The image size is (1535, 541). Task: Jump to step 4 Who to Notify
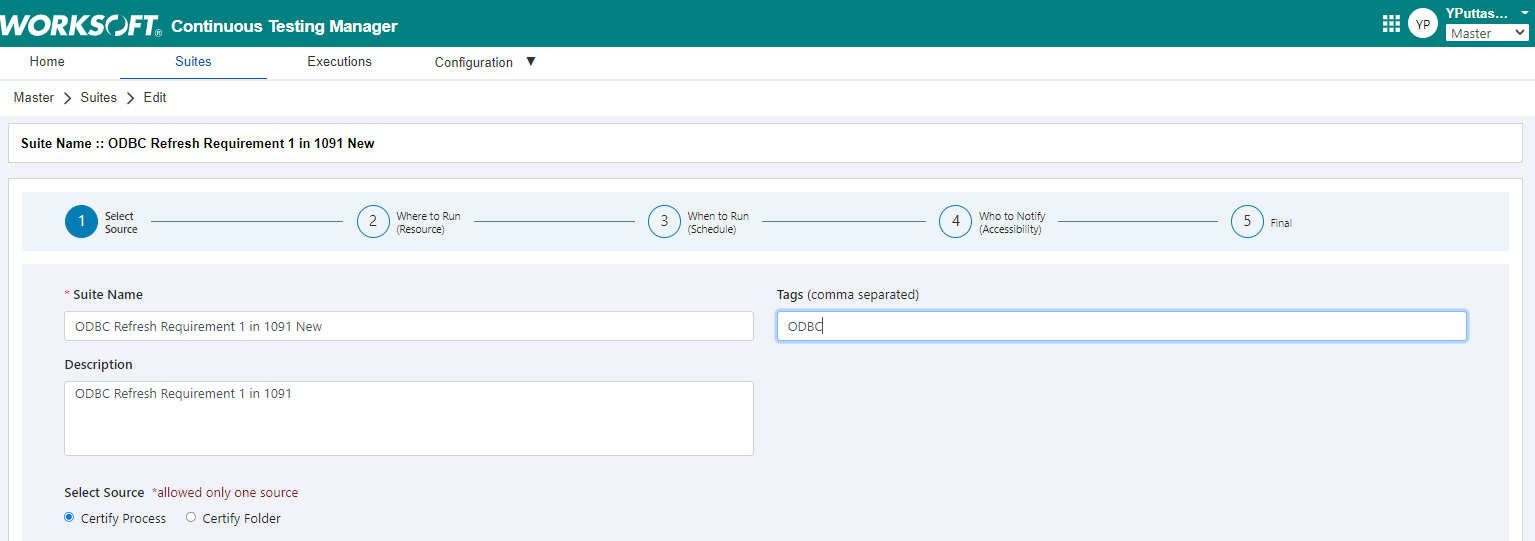955,222
